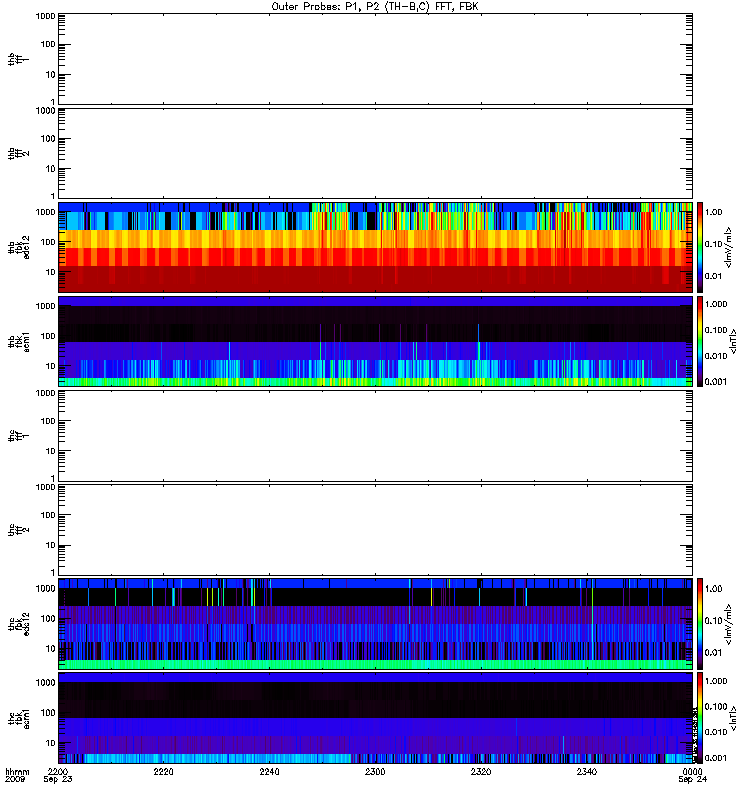Click "0.001" on the thb scm1 color bar

pyautogui.click(x=716, y=382)
